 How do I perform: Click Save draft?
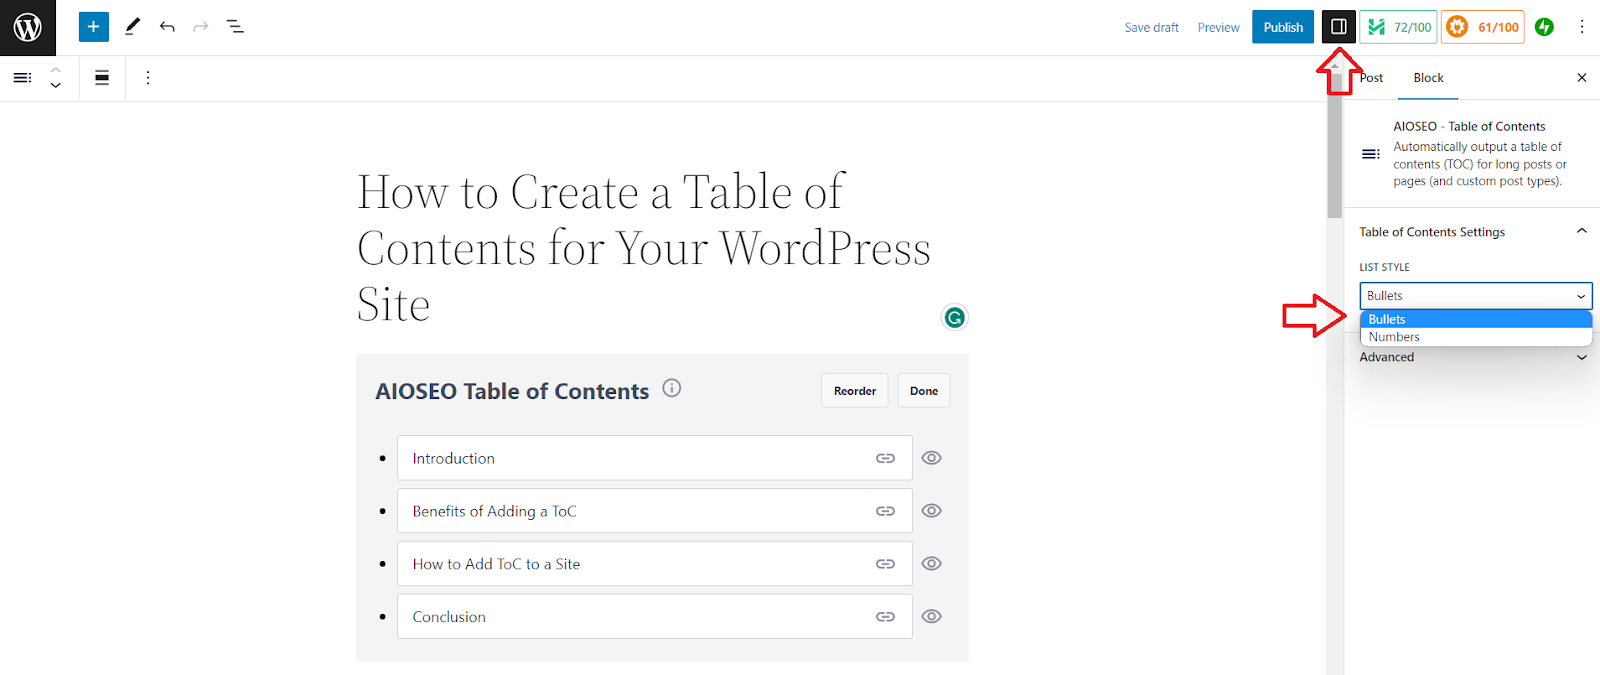[x=1151, y=28]
